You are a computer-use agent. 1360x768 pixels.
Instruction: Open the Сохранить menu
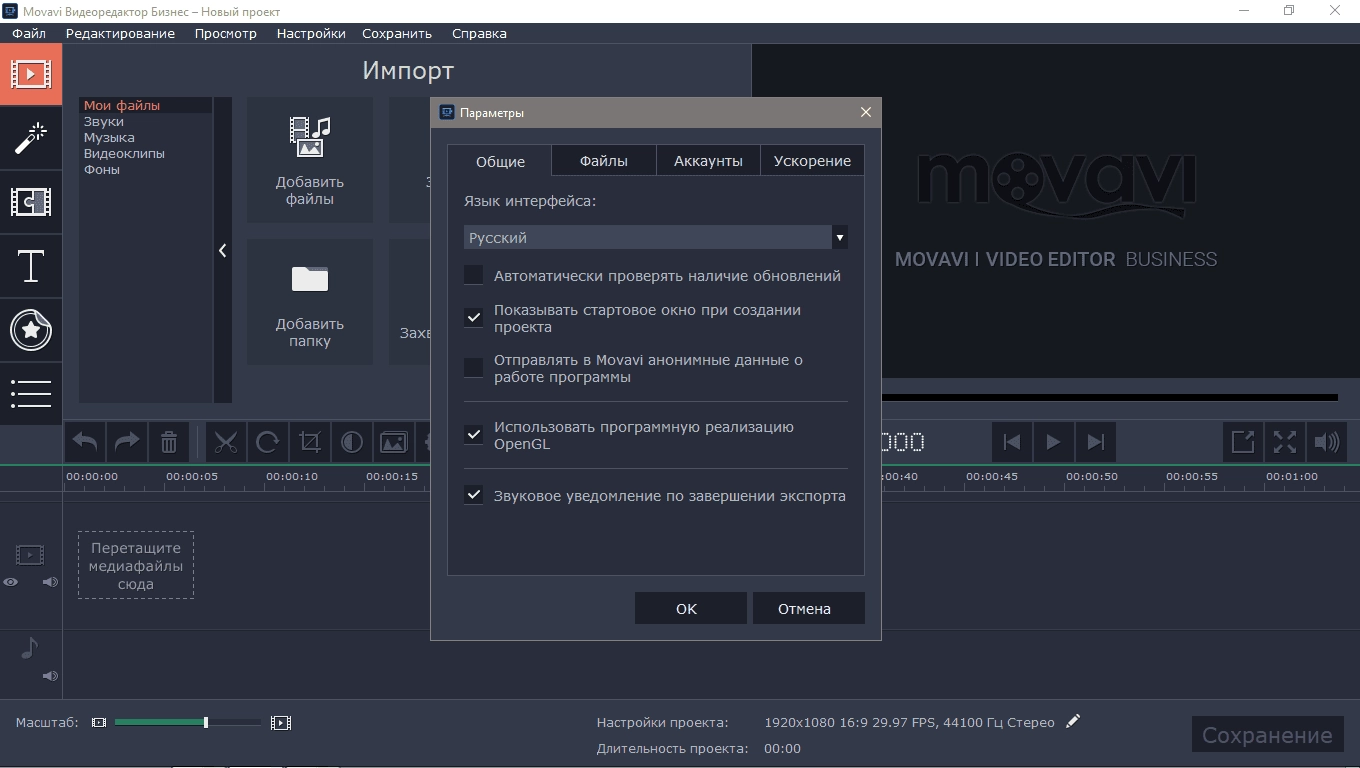[397, 33]
